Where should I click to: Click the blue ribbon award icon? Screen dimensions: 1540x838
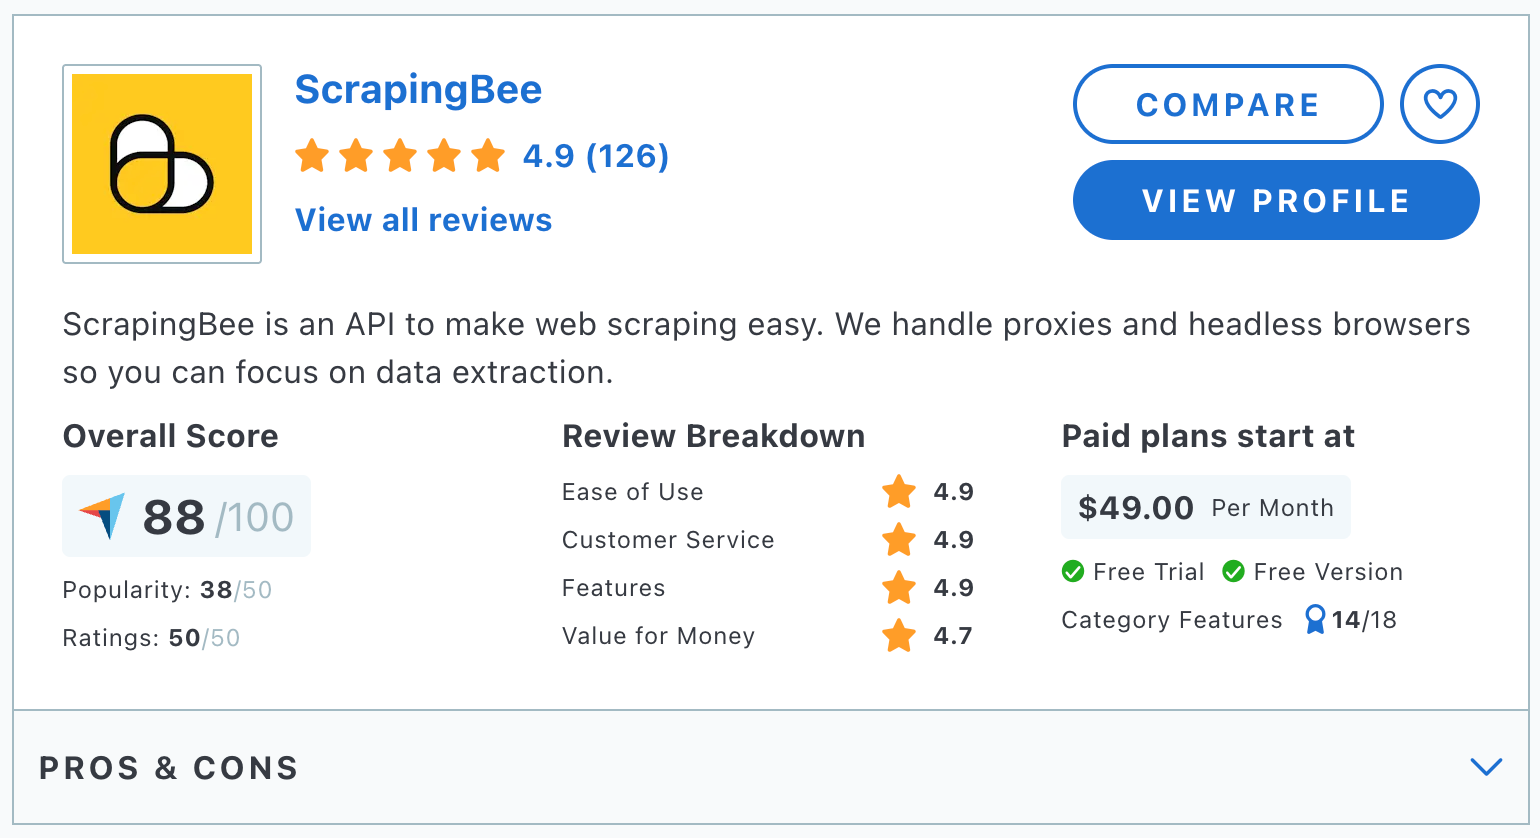[x=1315, y=620]
